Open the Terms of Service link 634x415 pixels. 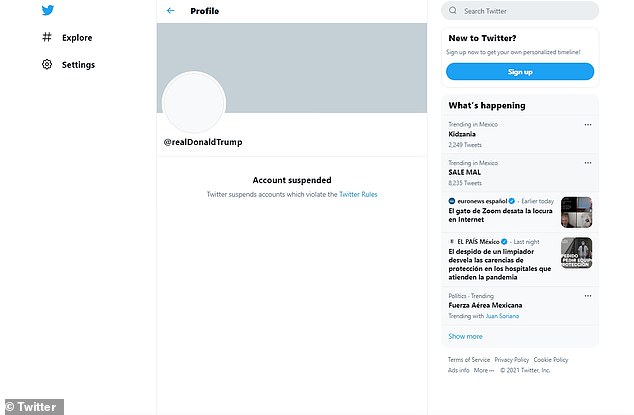coord(469,360)
